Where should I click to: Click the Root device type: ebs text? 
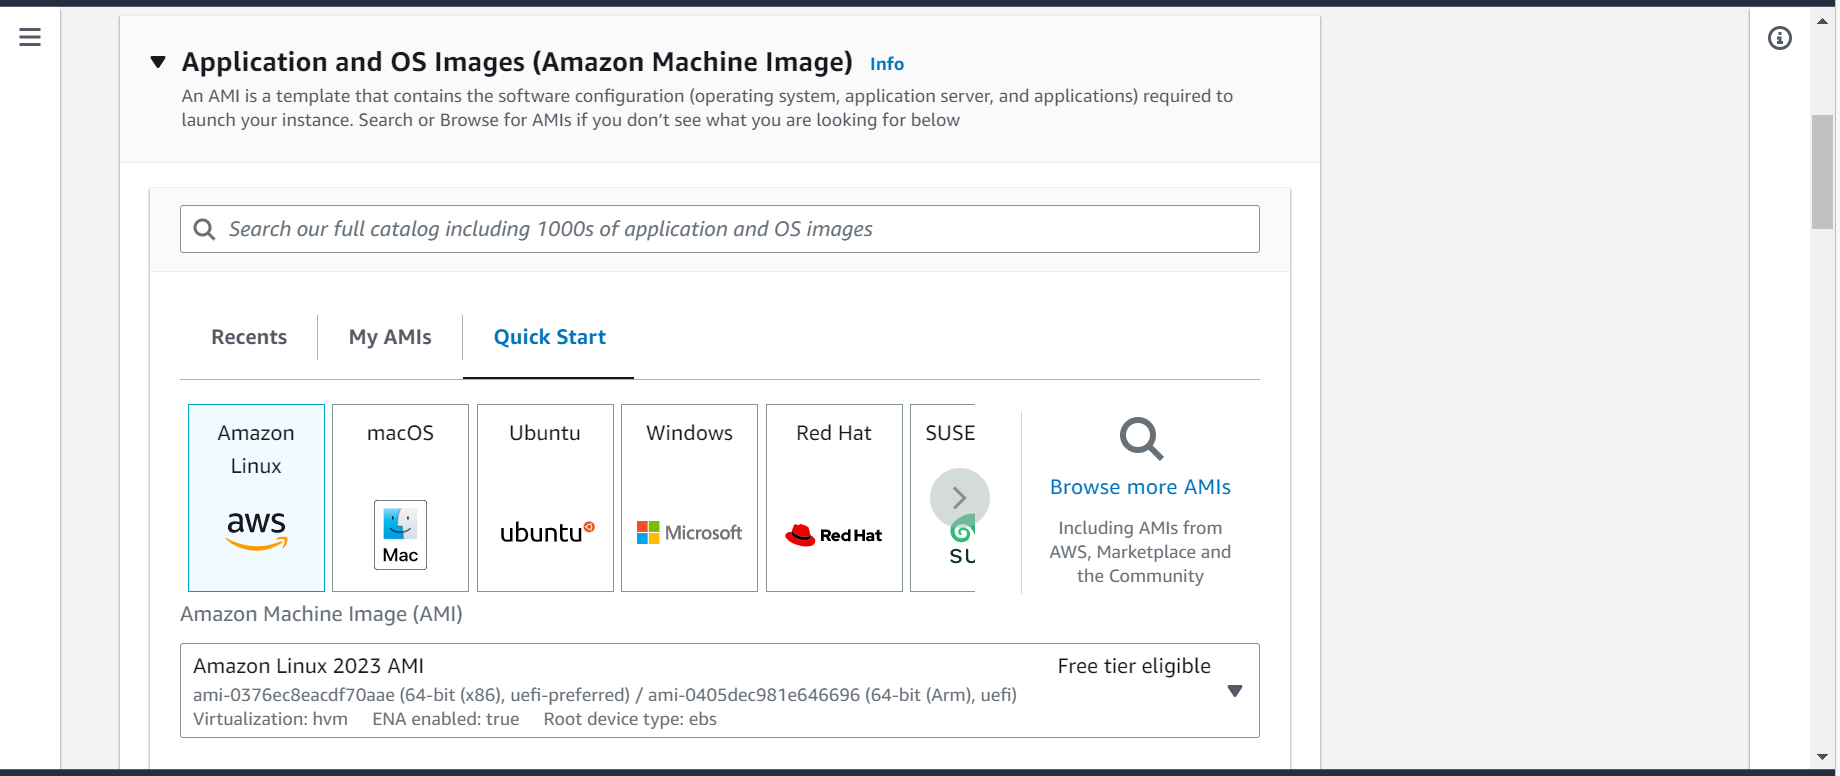(x=630, y=719)
